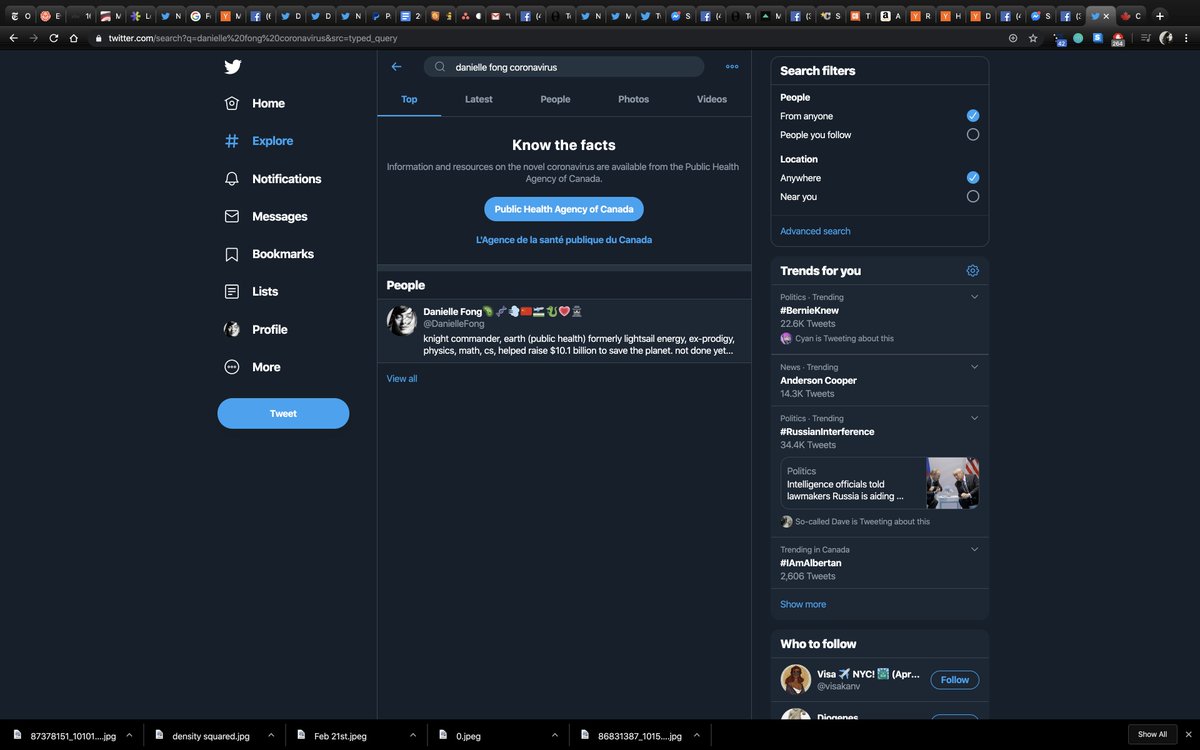
Task: Click the blue Tweet button
Action: [x=283, y=413]
